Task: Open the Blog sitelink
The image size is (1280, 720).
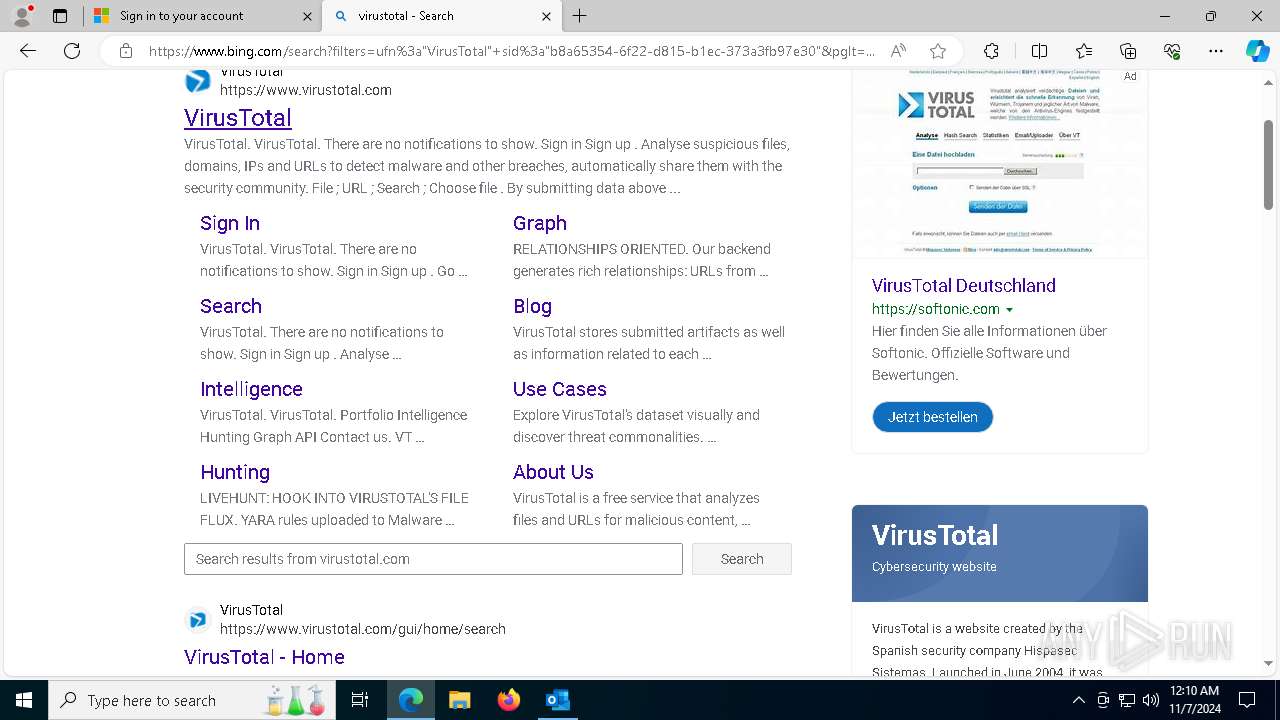Action: click(532, 306)
